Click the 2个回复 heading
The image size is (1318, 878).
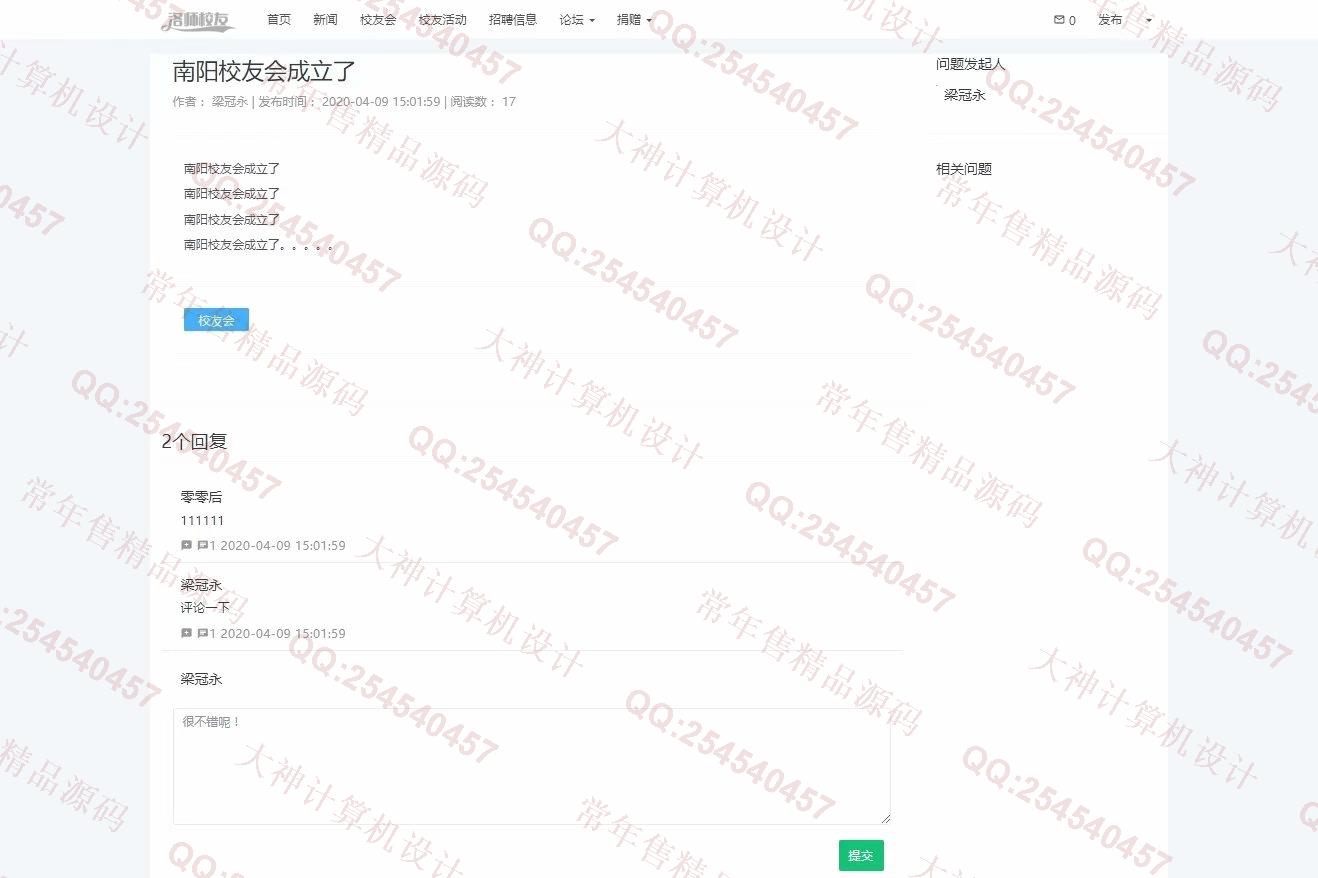[195, 441]
